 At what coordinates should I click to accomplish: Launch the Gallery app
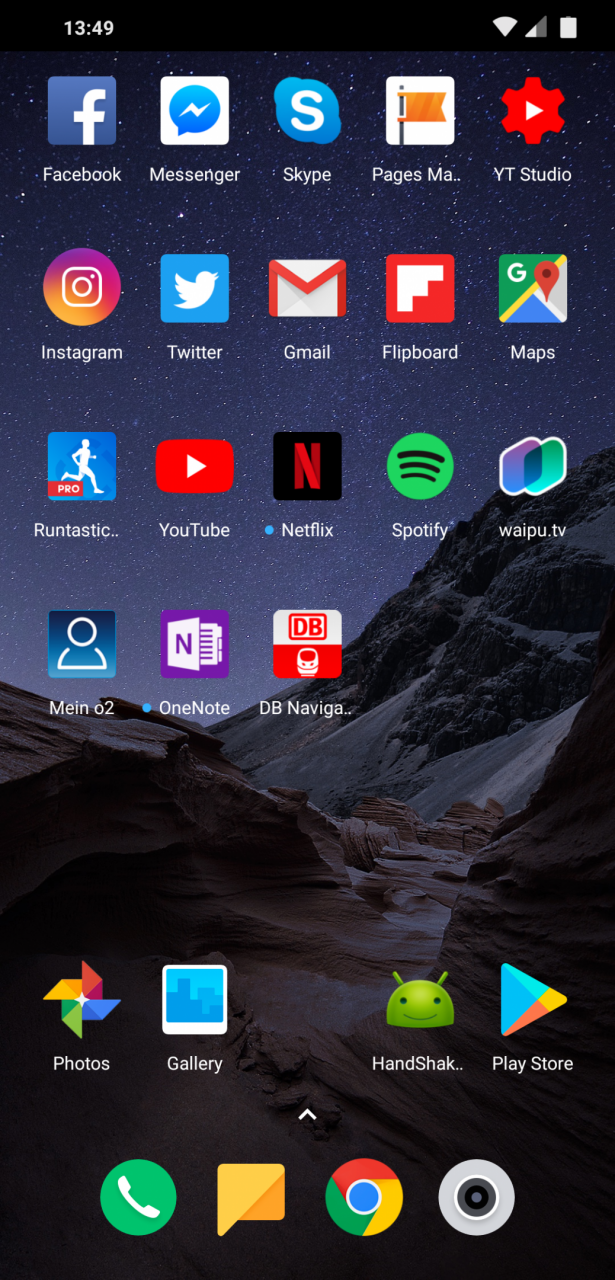coord(195,1000)
